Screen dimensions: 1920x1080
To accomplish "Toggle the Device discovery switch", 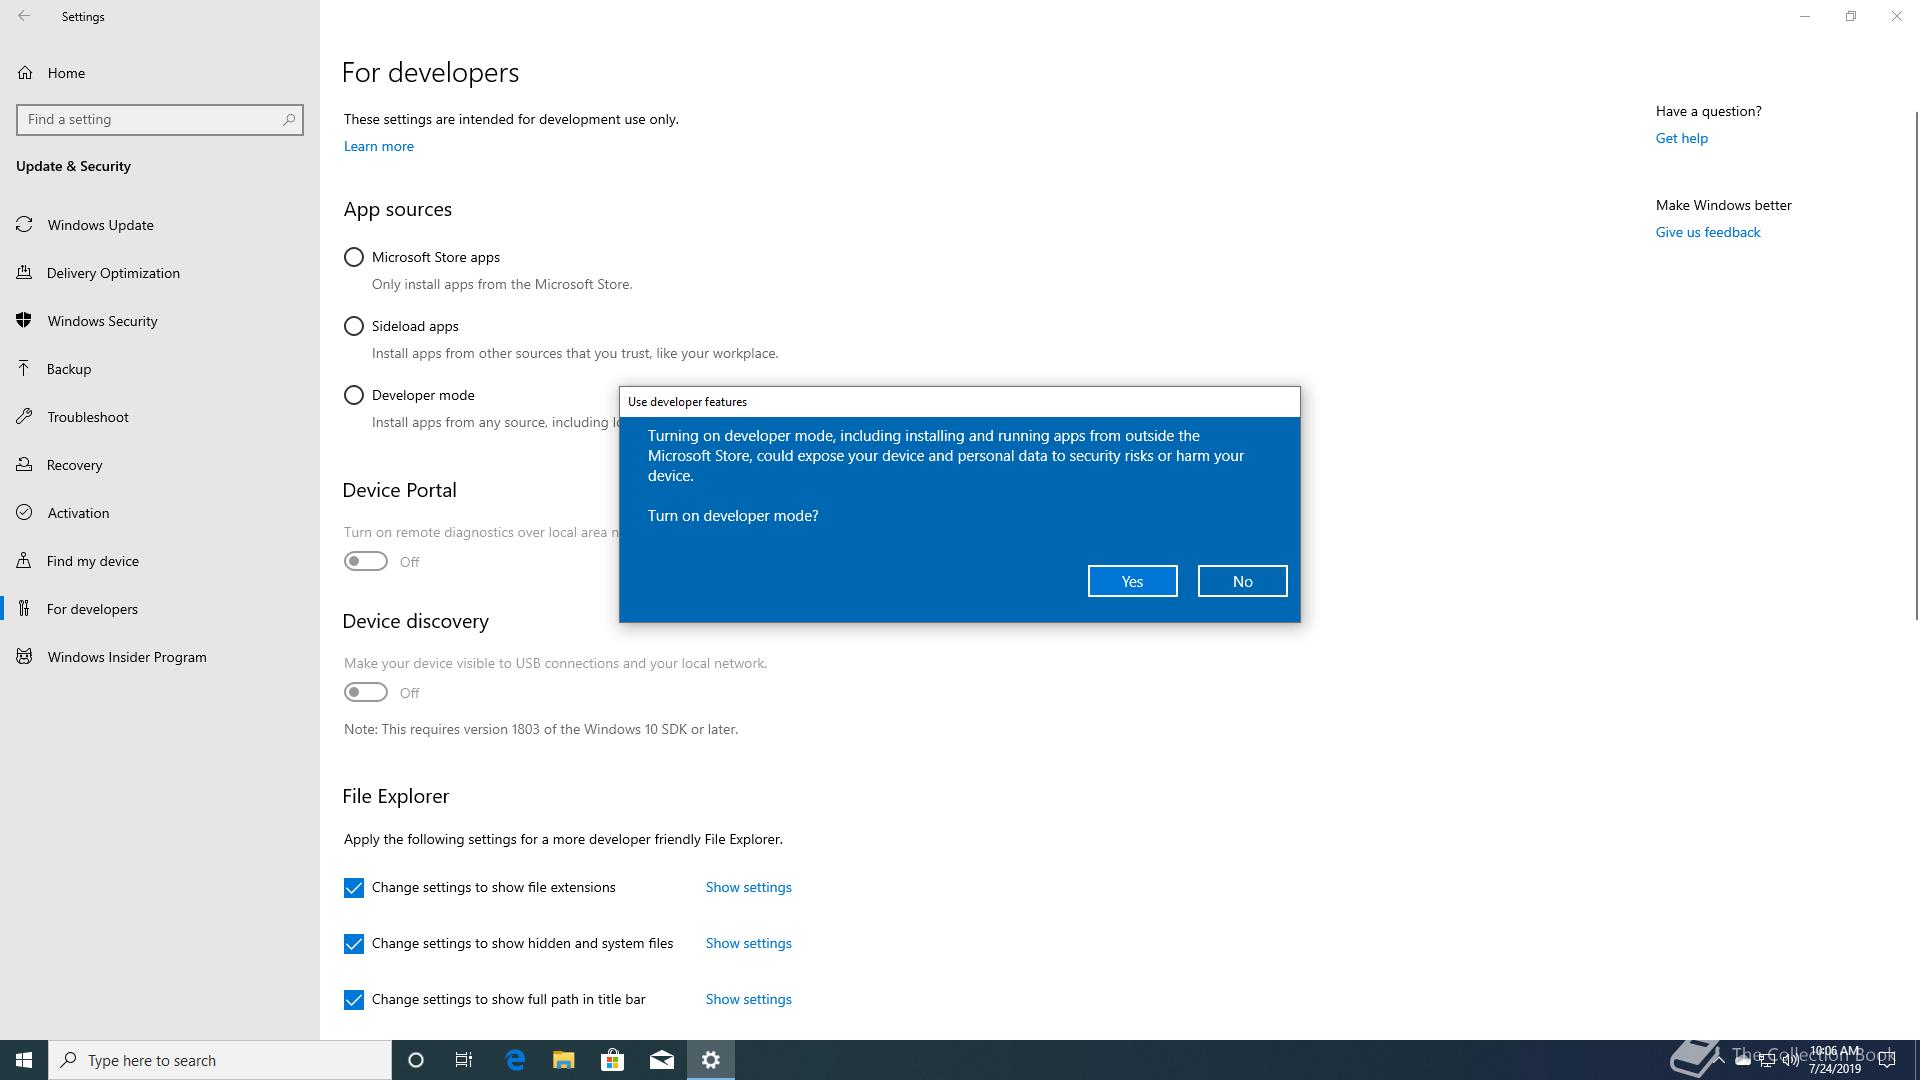I will point(366,692).
